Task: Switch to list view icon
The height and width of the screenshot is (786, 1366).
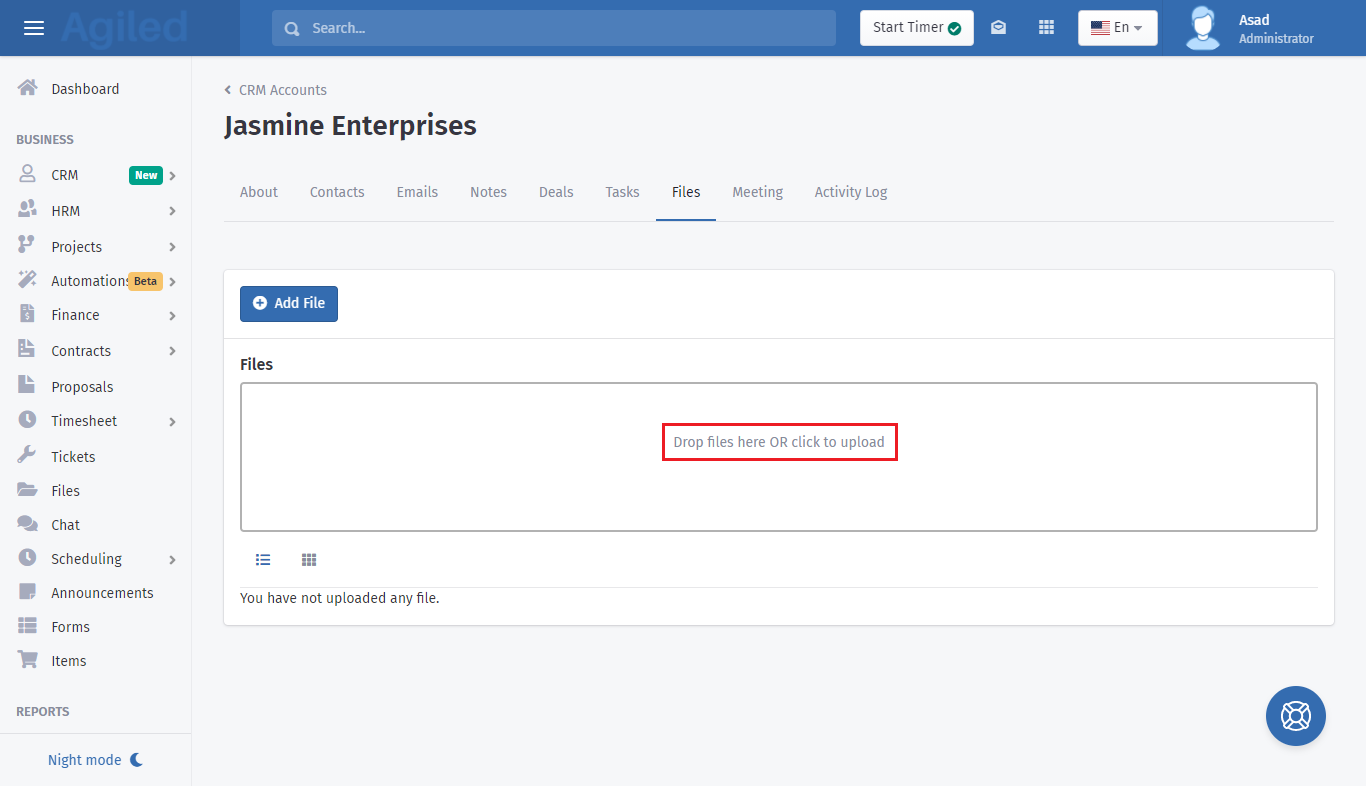Action: point(263,560)
